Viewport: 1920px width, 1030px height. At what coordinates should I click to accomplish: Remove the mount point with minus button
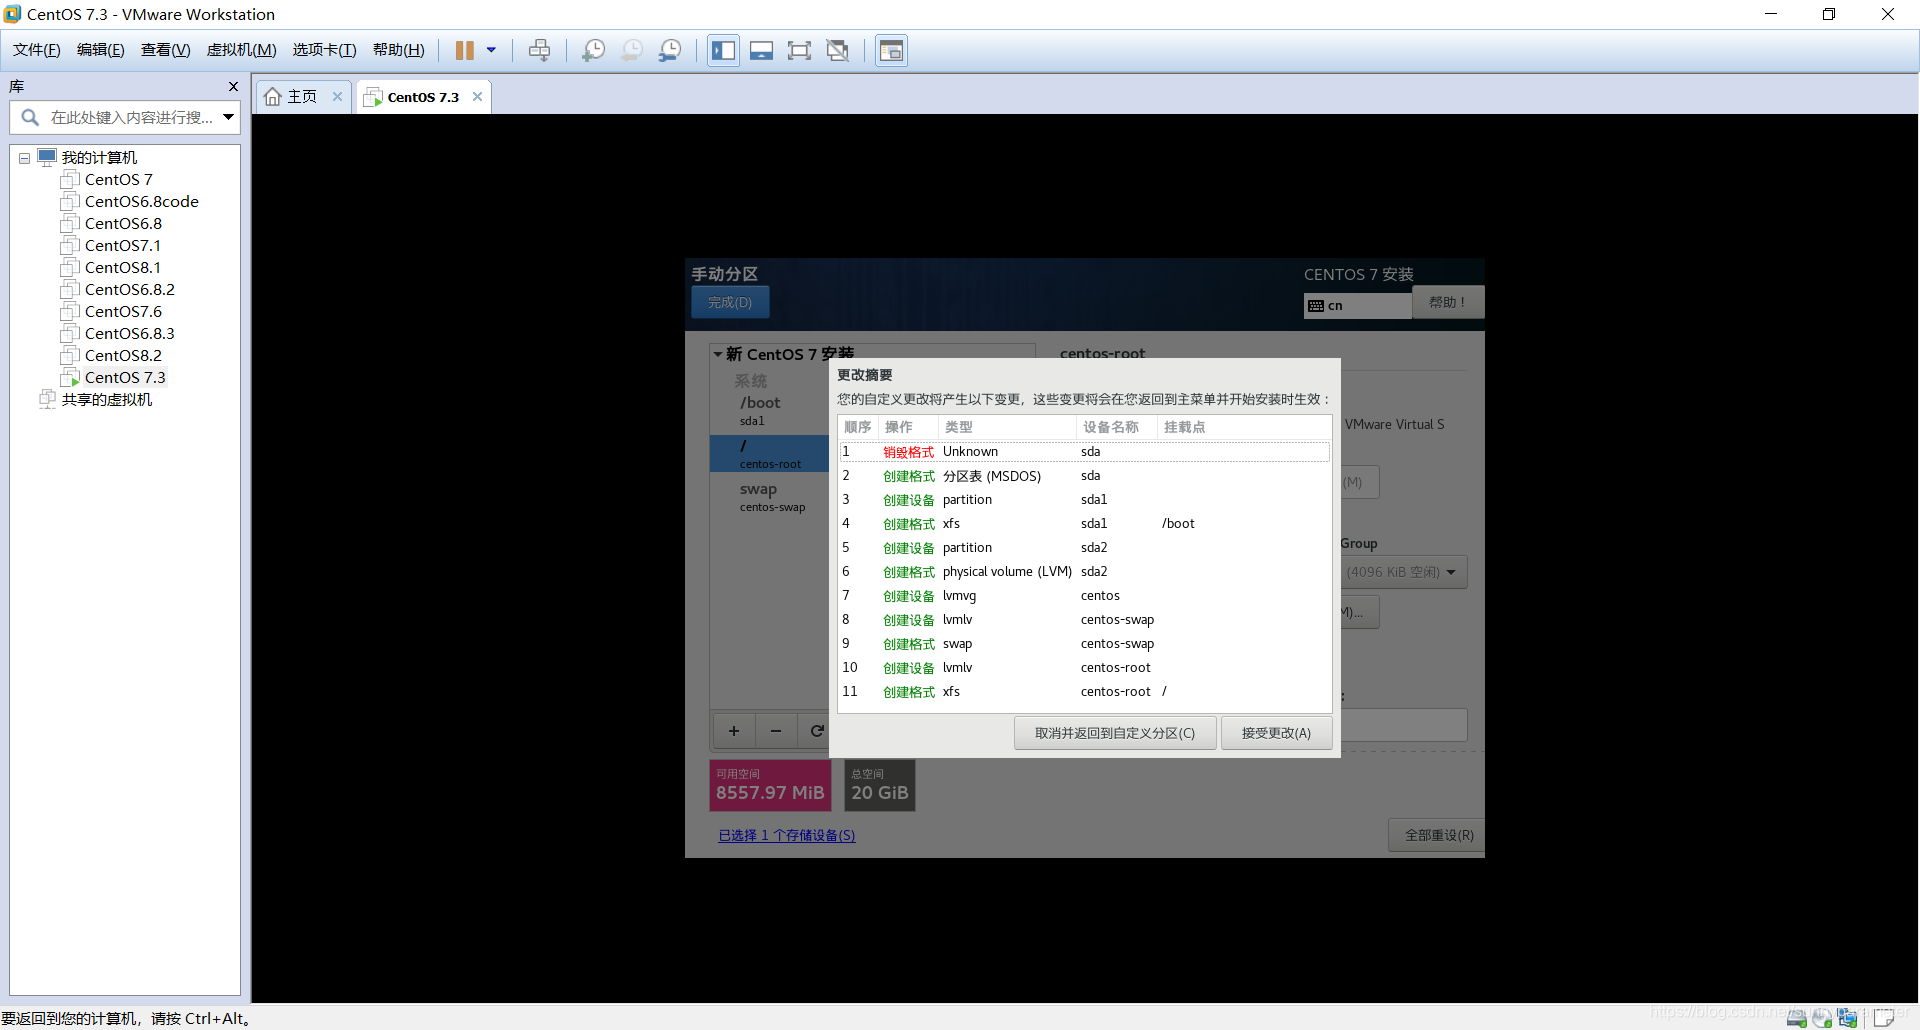pos(776,731)
